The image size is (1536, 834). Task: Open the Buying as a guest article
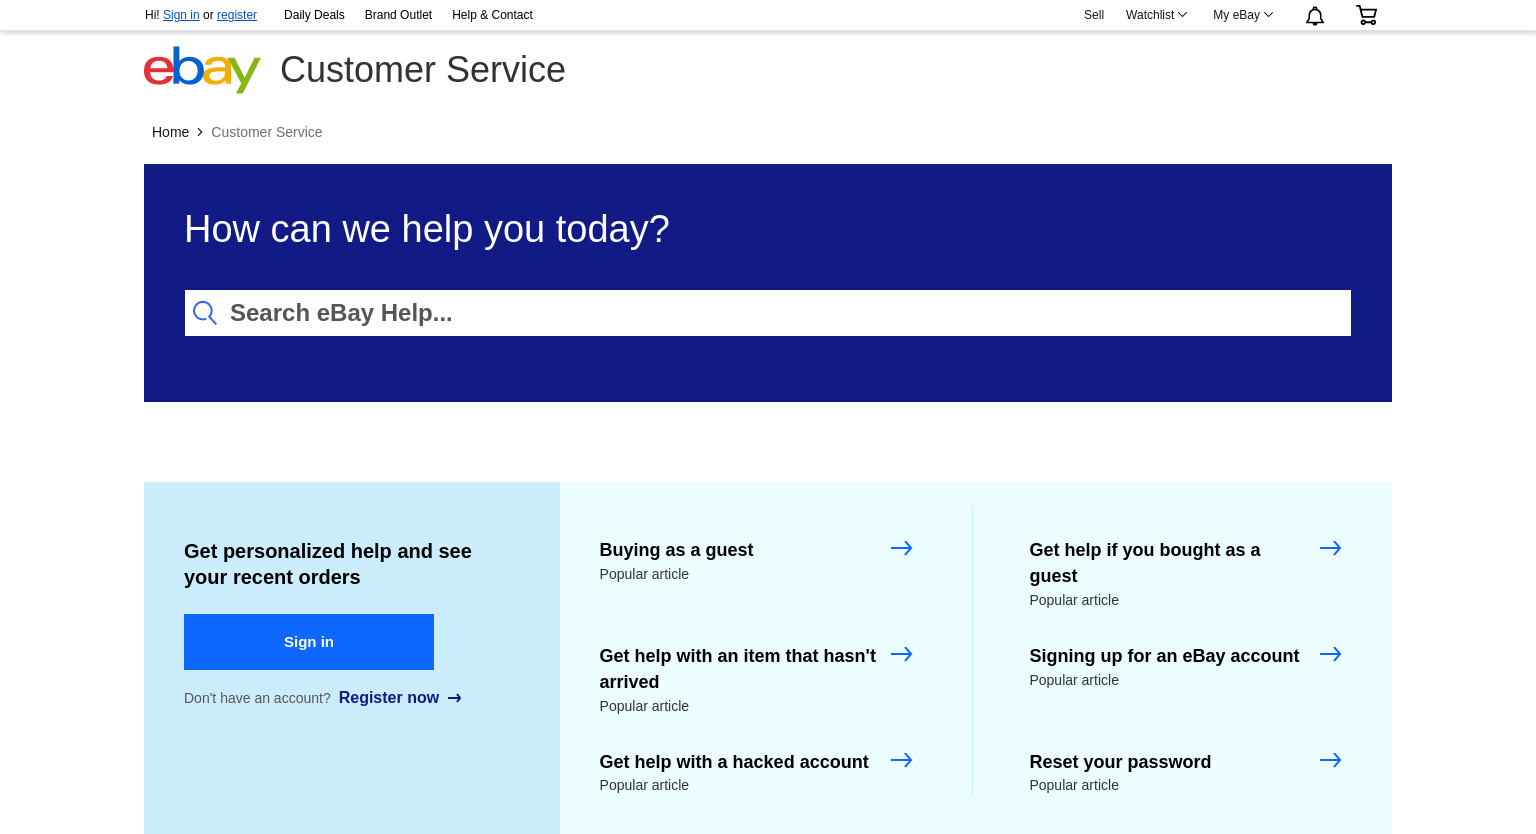(x=676, y=550)
